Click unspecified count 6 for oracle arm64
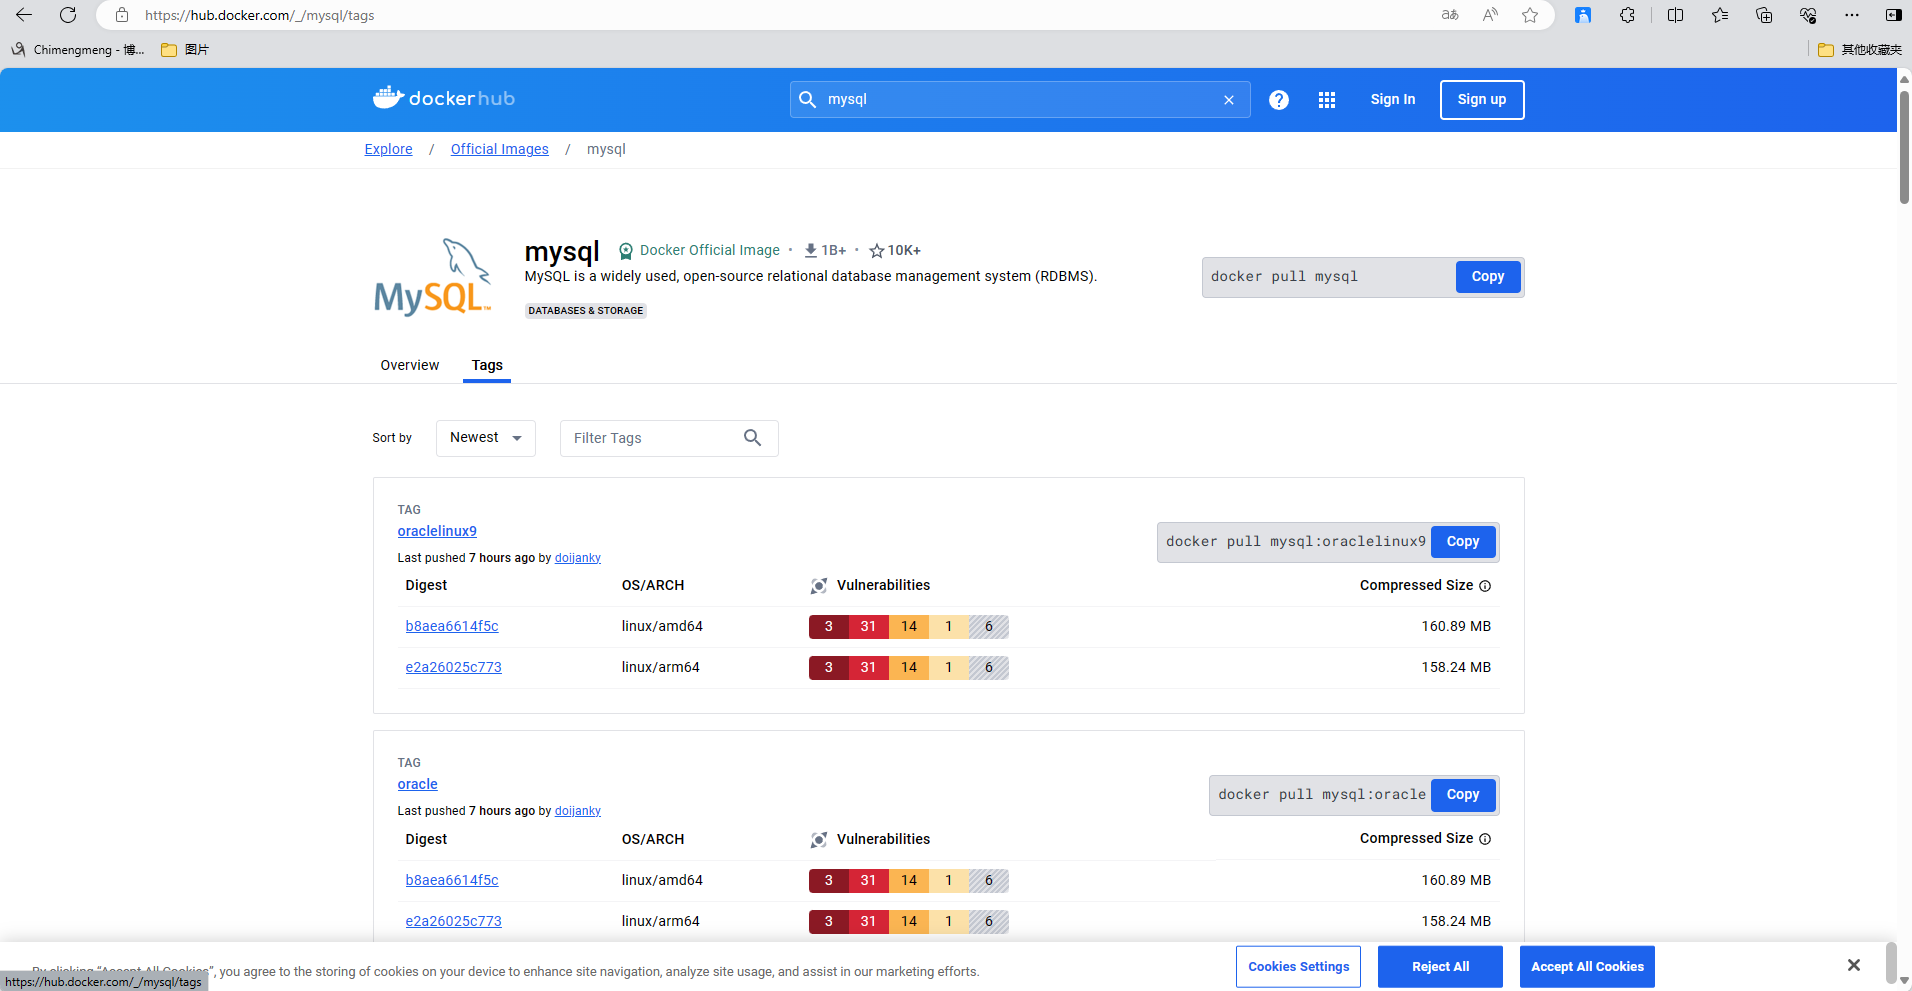The height and width of the screenshot is (991, 1912). 989,922
